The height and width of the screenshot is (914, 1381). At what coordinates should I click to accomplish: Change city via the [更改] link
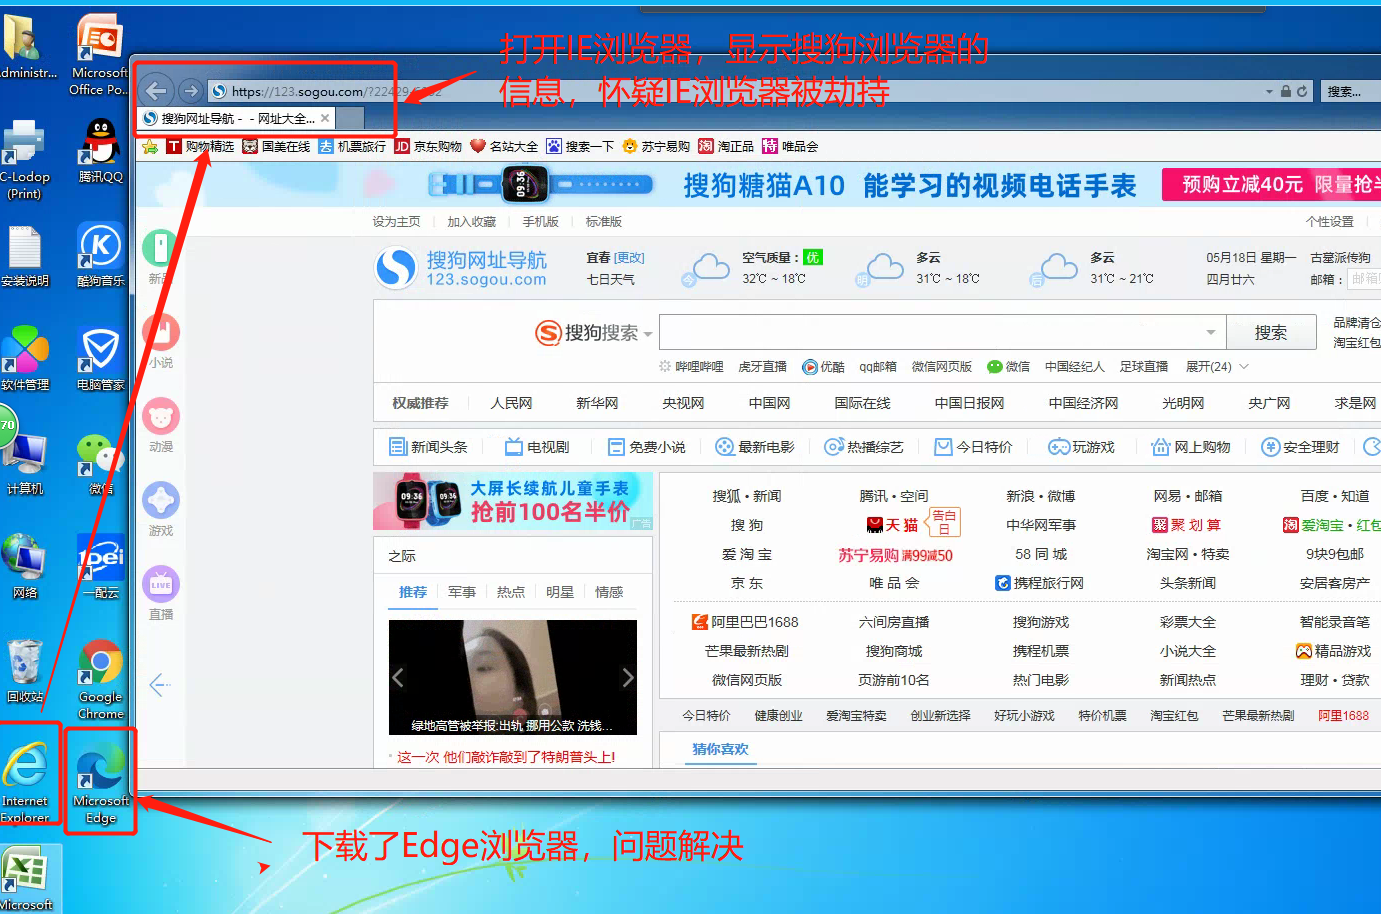pyautogui.click(x=630, y=258)
